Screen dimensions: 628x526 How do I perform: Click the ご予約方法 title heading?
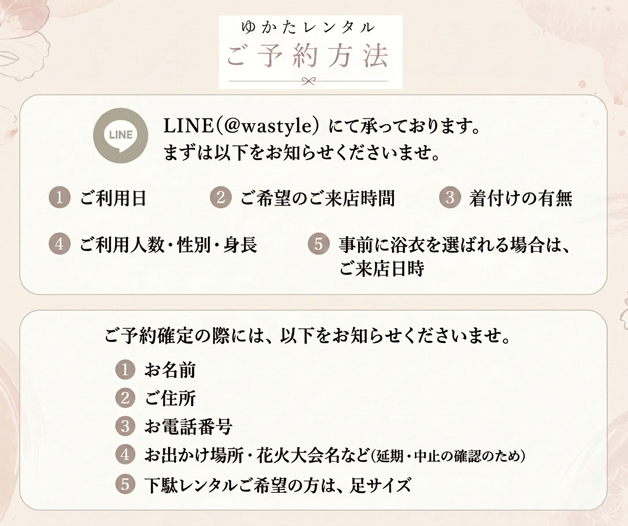tap(308, 55)
